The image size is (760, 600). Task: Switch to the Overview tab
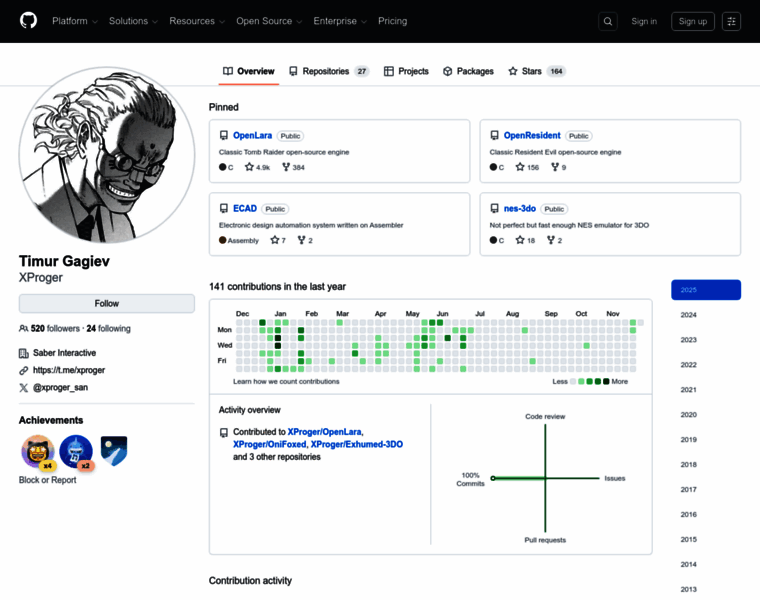point(249,71)
